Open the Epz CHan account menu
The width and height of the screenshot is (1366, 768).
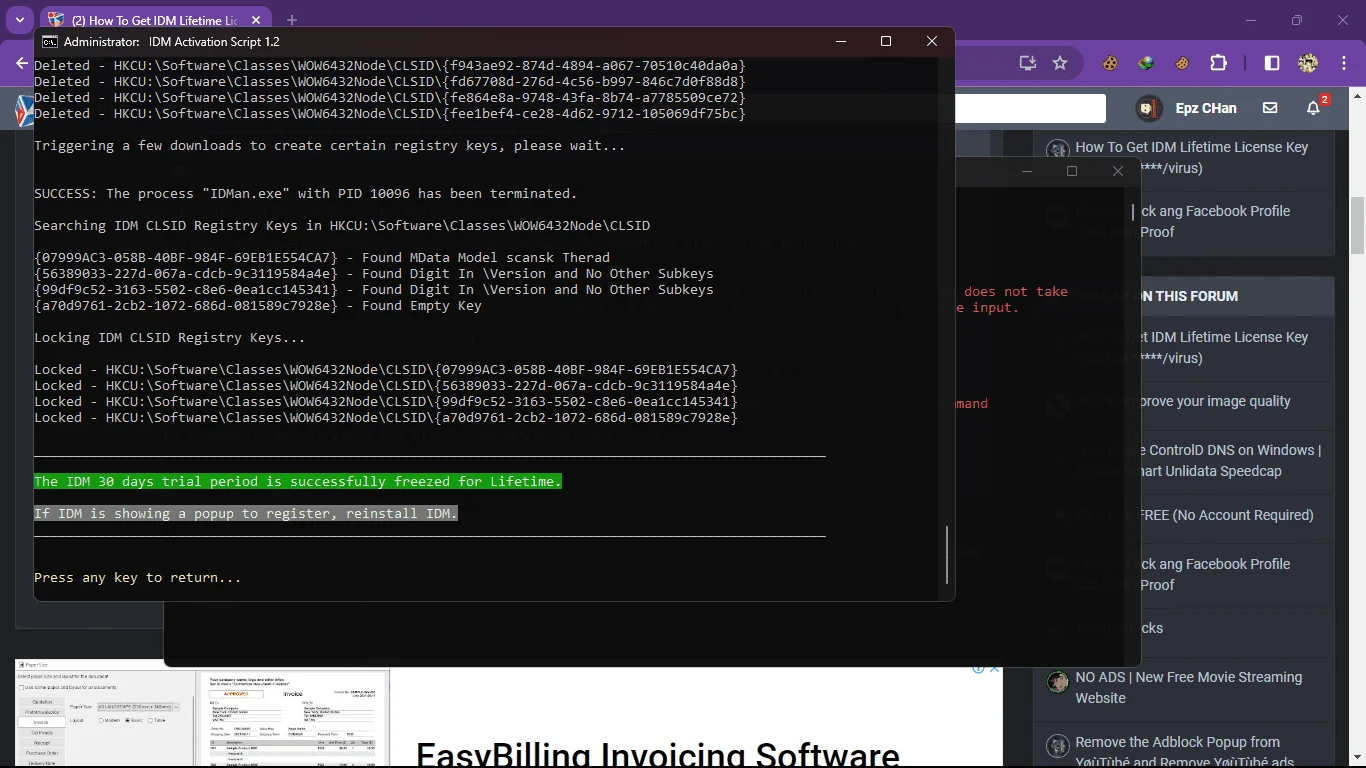(x=1206, y=108)
